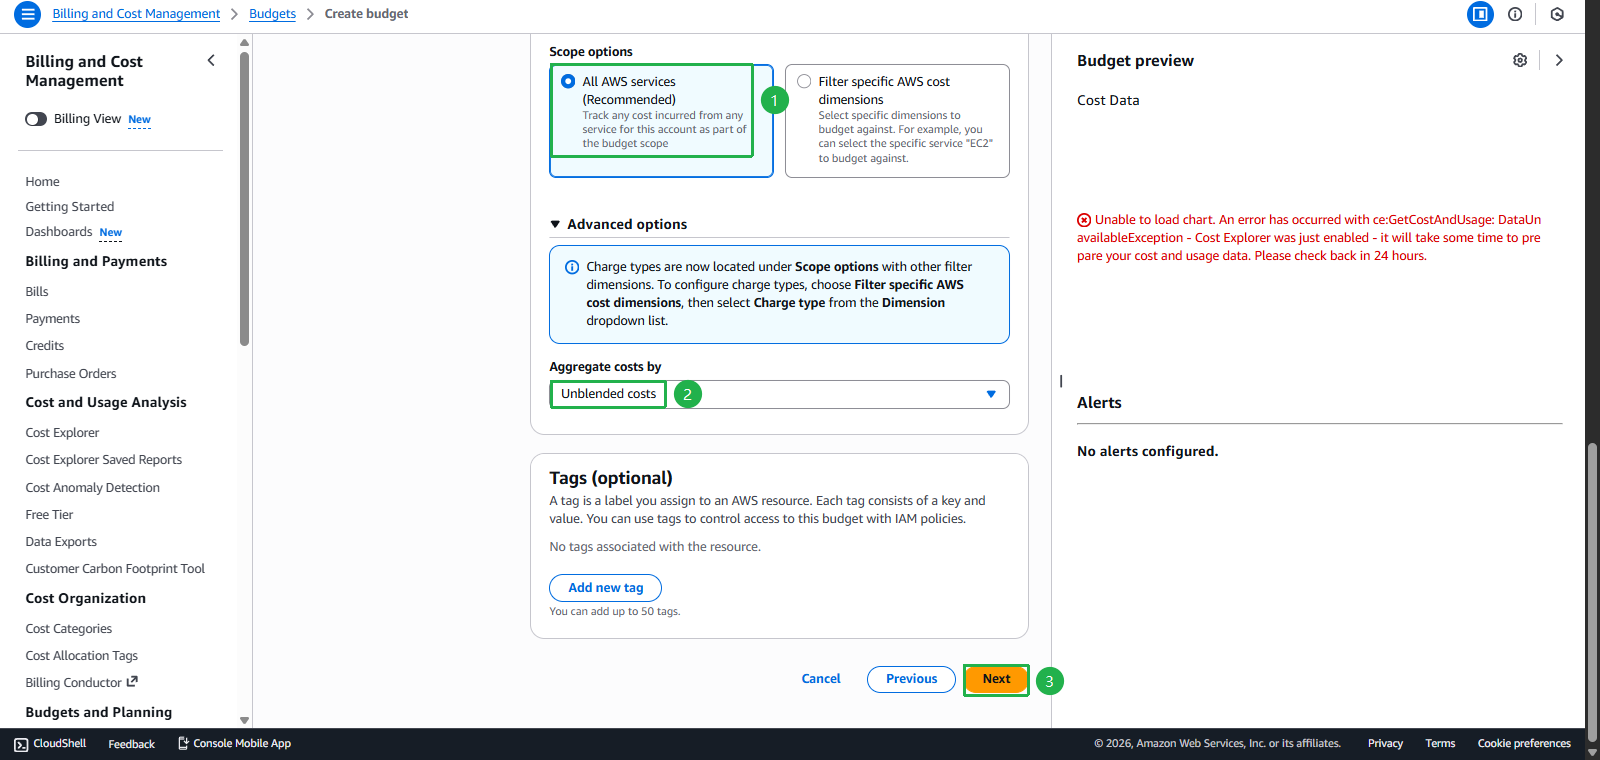Screen dimensions: 1600x760
Task: Collapse the Advanced options section
Action: coord(555,225)
